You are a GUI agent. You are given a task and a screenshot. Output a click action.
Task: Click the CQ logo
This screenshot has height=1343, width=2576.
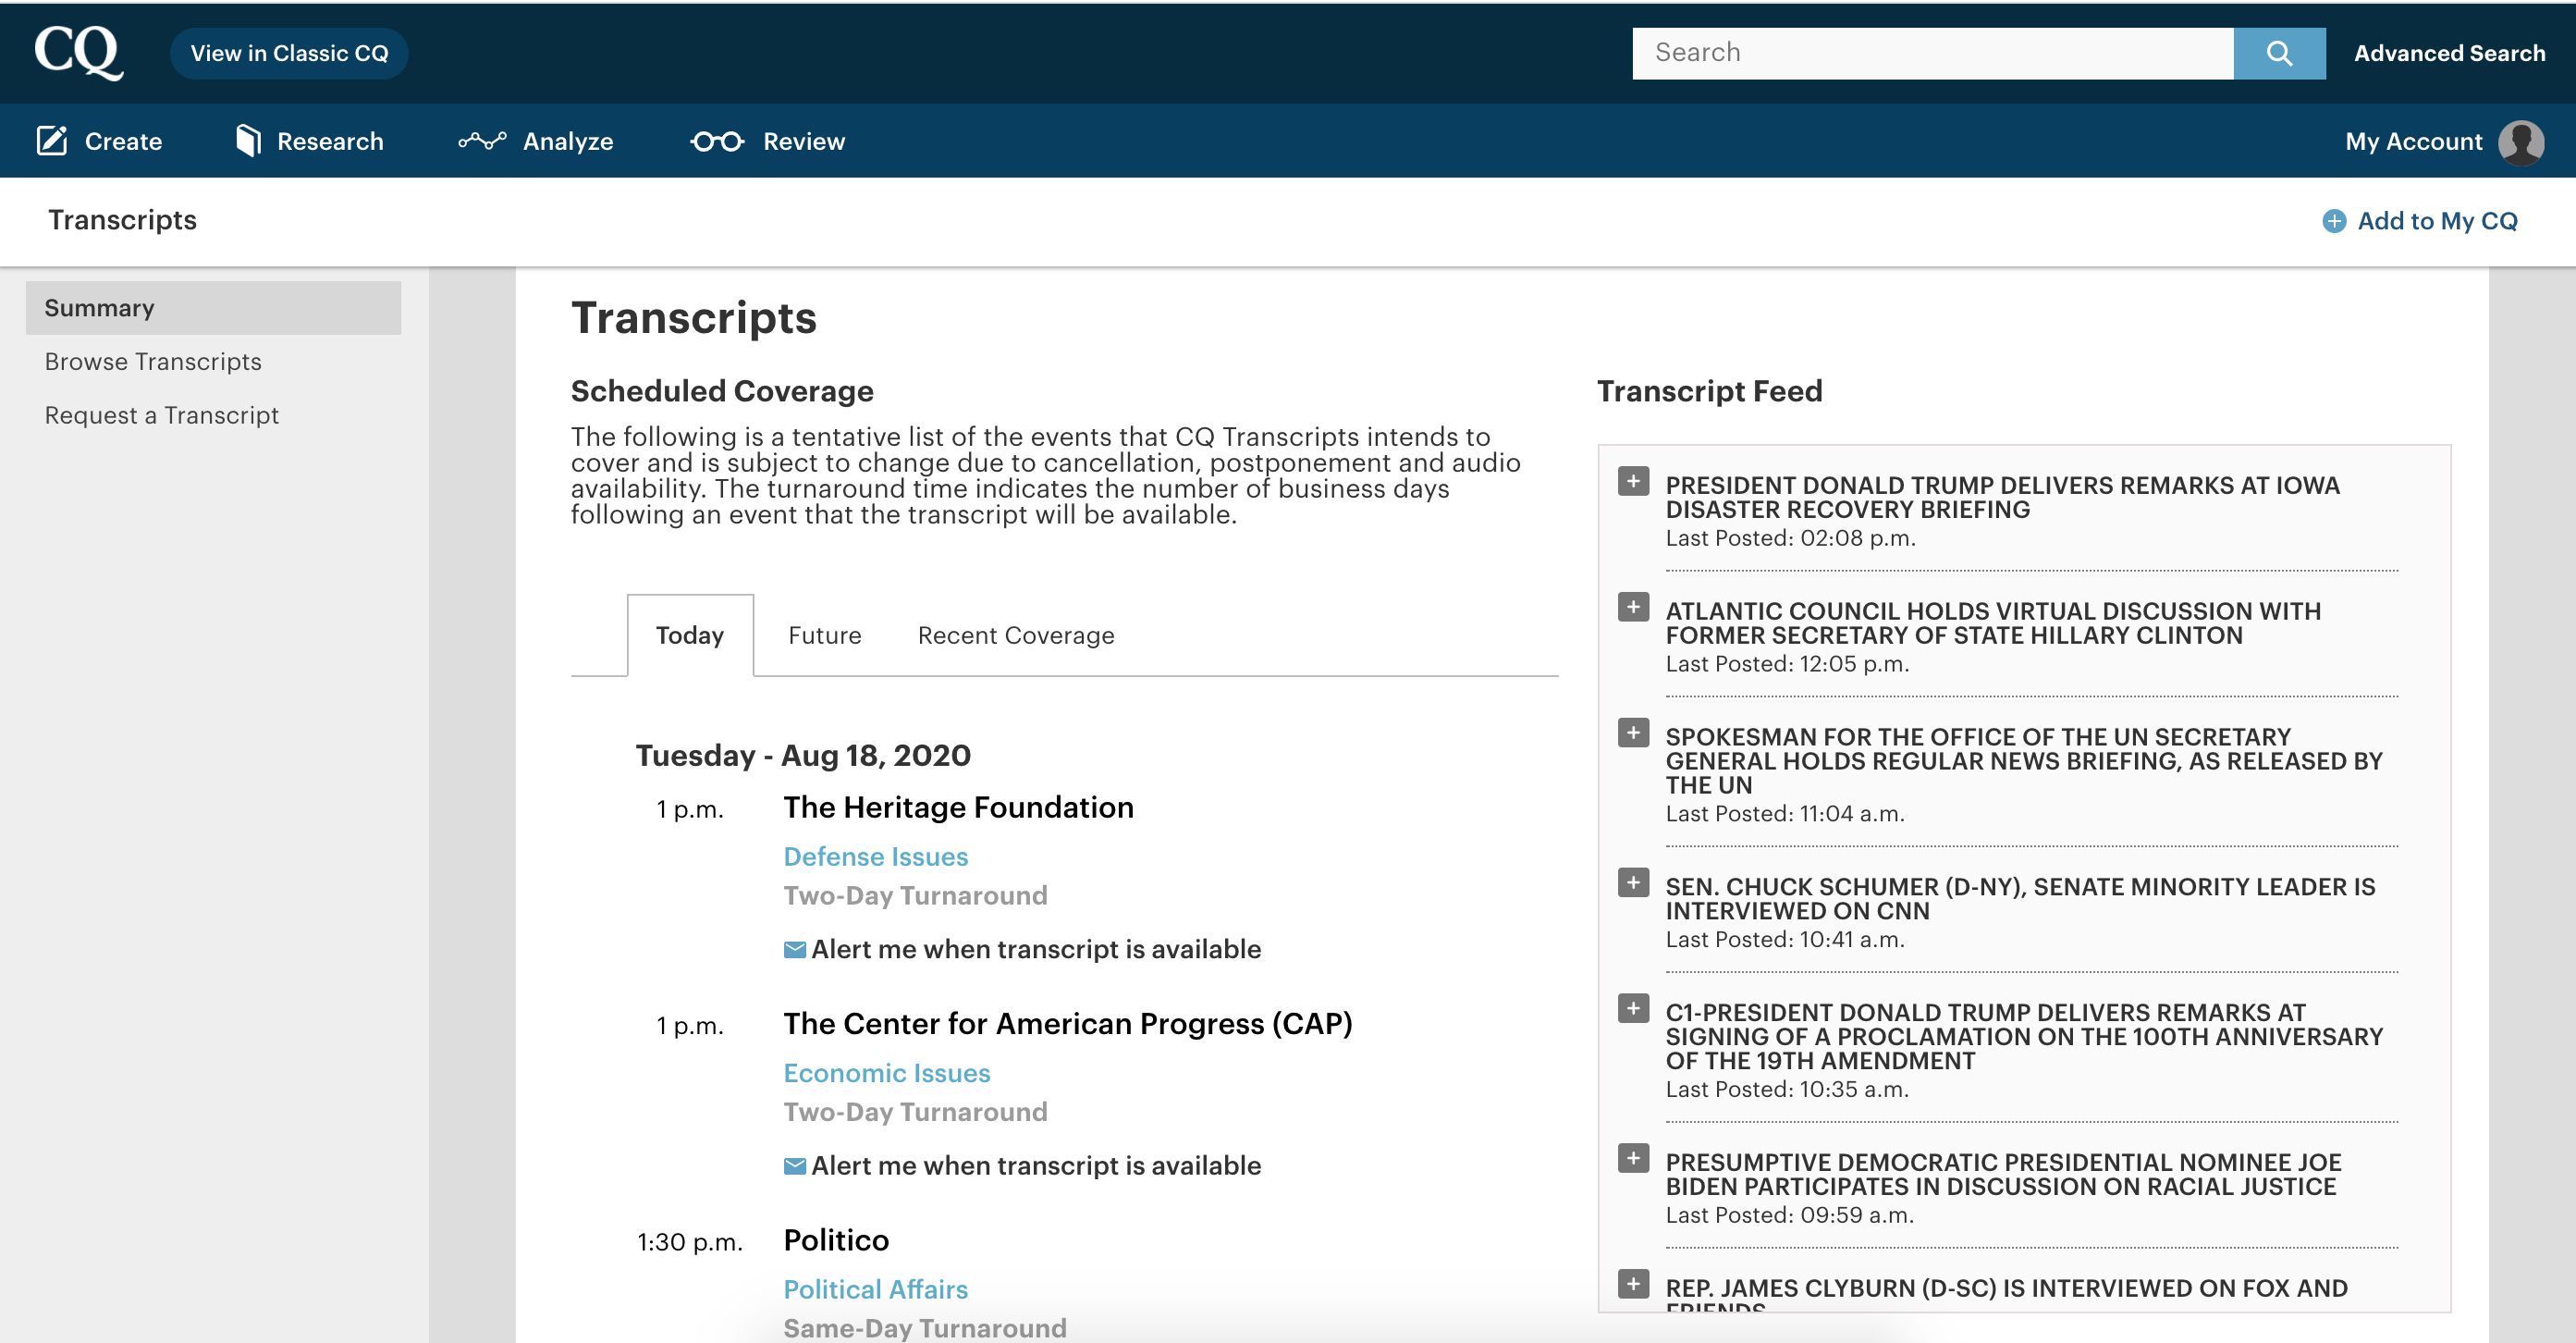click(x=79, y=51)
